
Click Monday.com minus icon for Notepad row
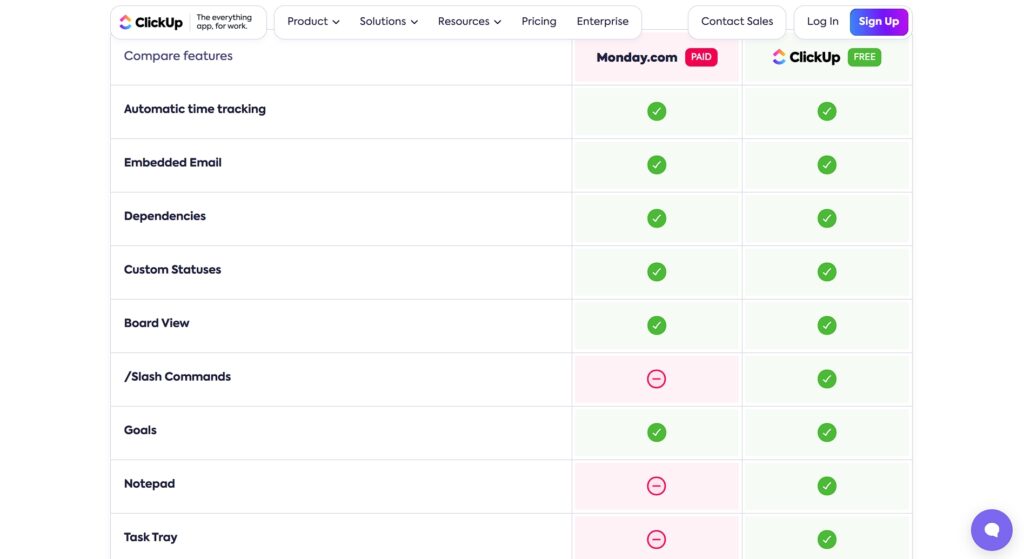click(656, 487)
